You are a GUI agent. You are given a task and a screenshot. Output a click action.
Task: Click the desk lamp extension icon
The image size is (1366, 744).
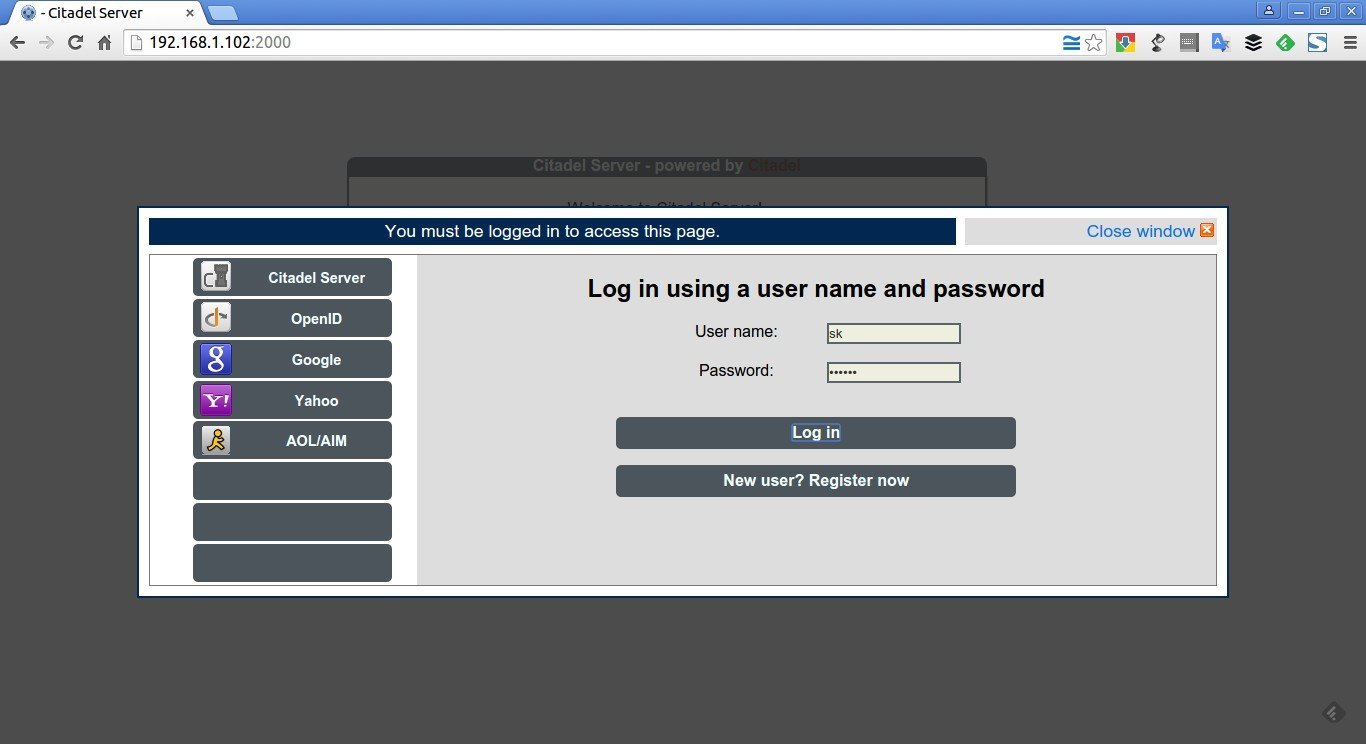1157,43
